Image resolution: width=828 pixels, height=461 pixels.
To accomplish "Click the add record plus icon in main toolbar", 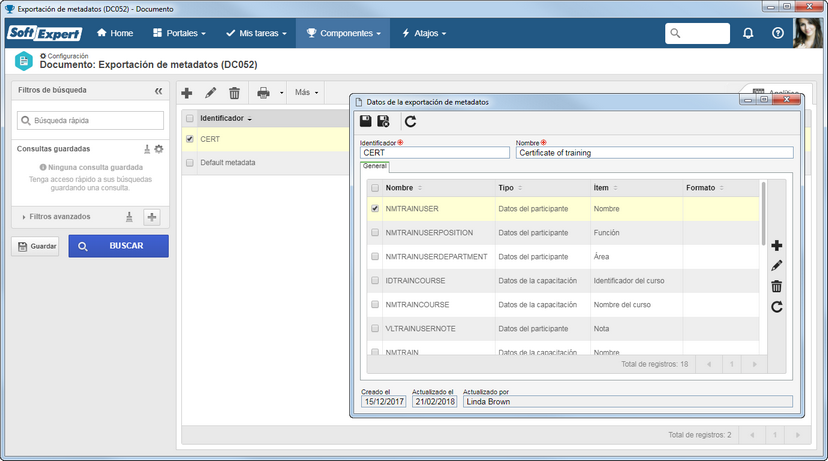I will point(186,93).
